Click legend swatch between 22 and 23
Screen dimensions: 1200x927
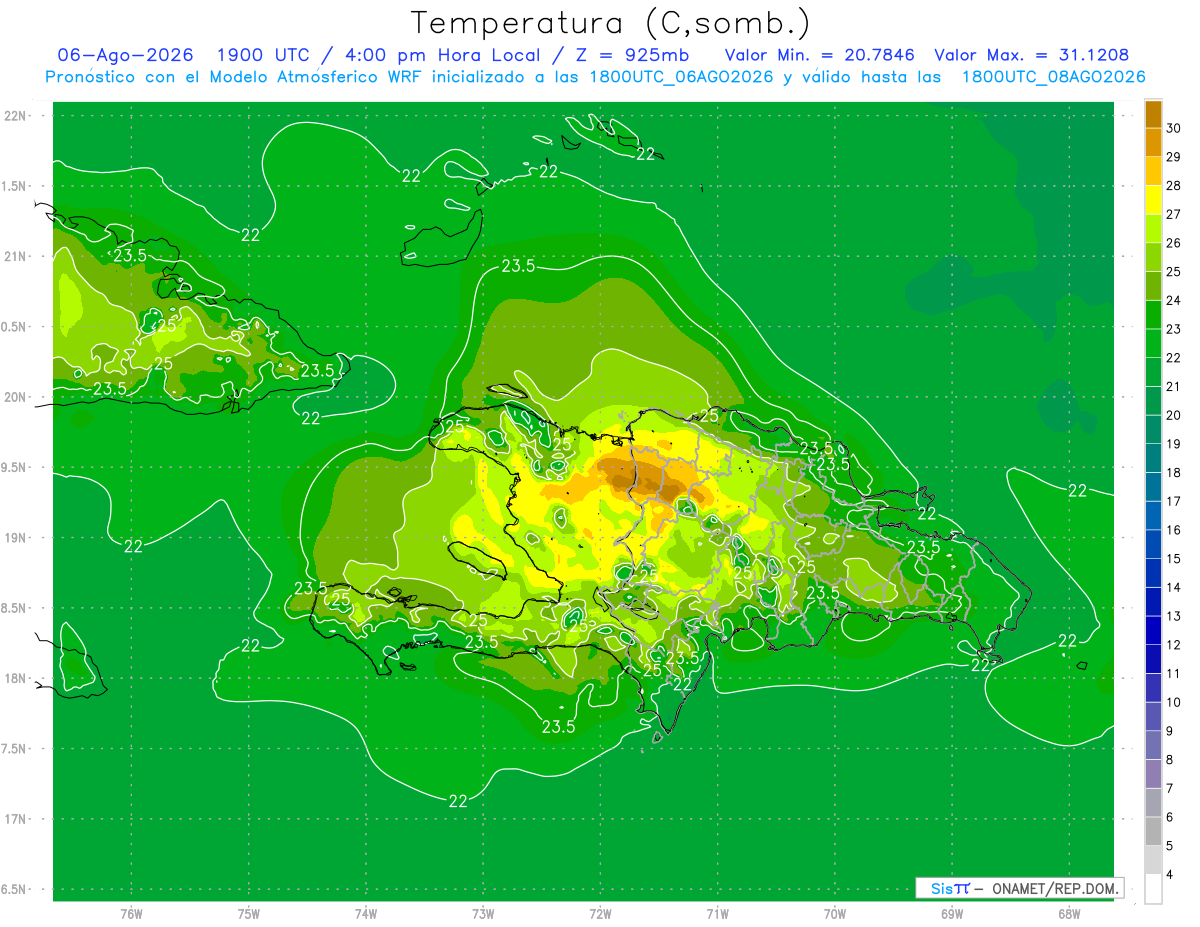(1153, 343)
